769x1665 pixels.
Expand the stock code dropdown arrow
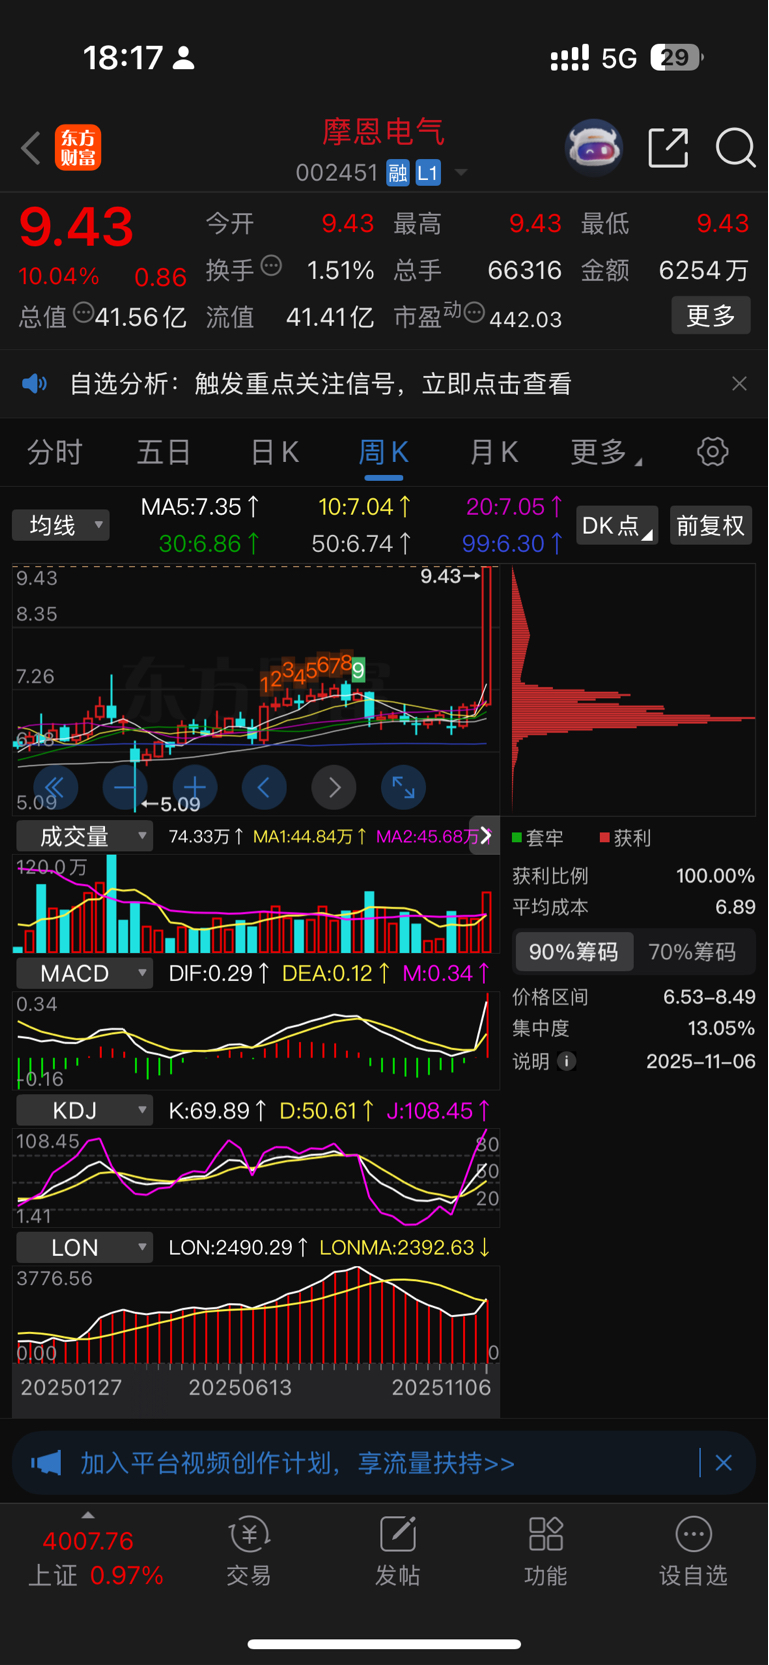pyautogui.click(x=461, y=173)
